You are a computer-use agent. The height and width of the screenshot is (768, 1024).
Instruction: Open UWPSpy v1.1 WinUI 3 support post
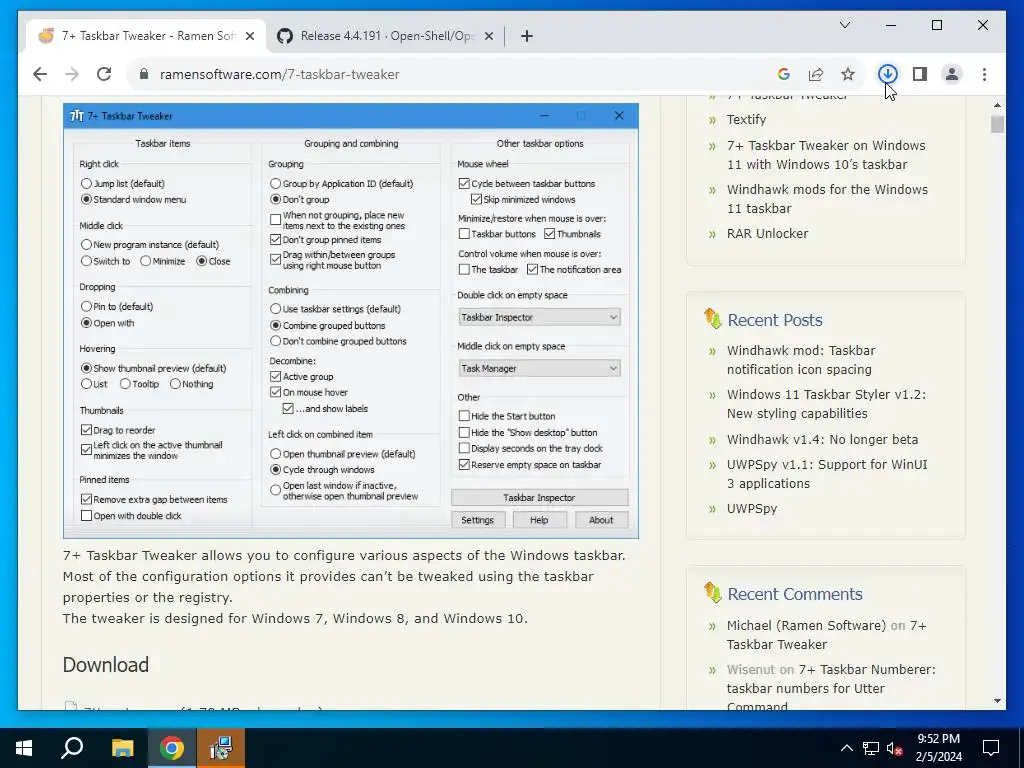[x=827, y=474]
